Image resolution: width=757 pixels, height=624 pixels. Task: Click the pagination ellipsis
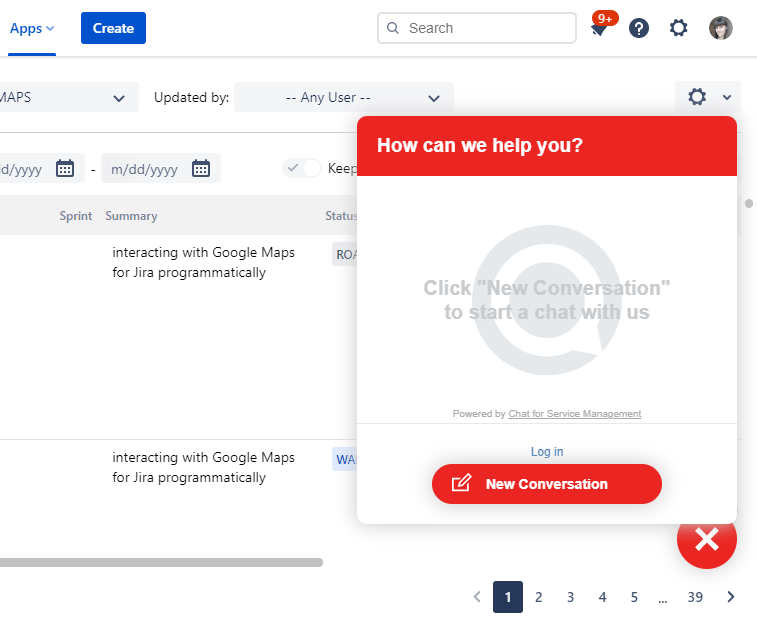pyautogui.click(x=662, y=599)
